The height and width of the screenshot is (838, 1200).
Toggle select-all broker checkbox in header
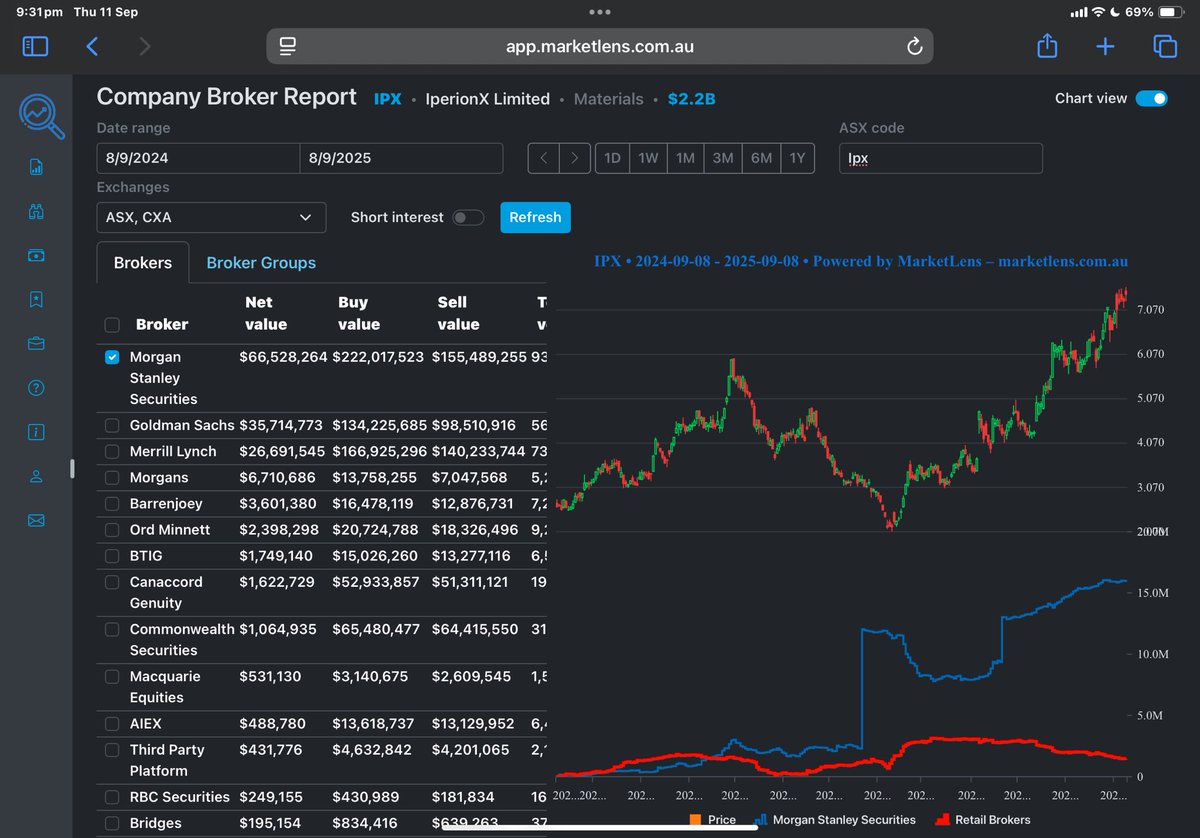click(x=112, y=324)
